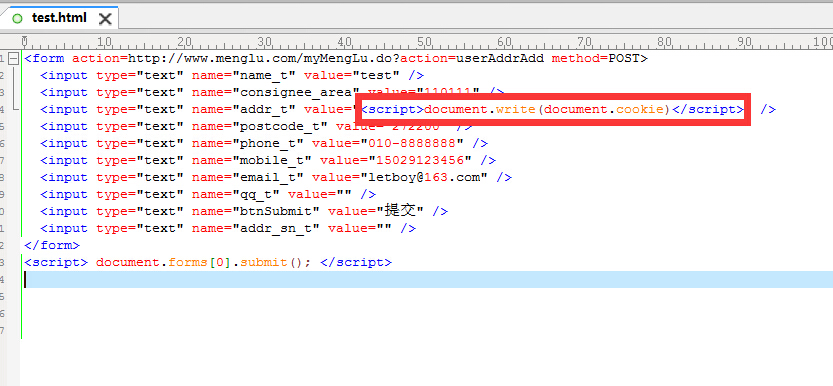Close the test.html tab with the X
833x386 pixels.
point(105,19)
